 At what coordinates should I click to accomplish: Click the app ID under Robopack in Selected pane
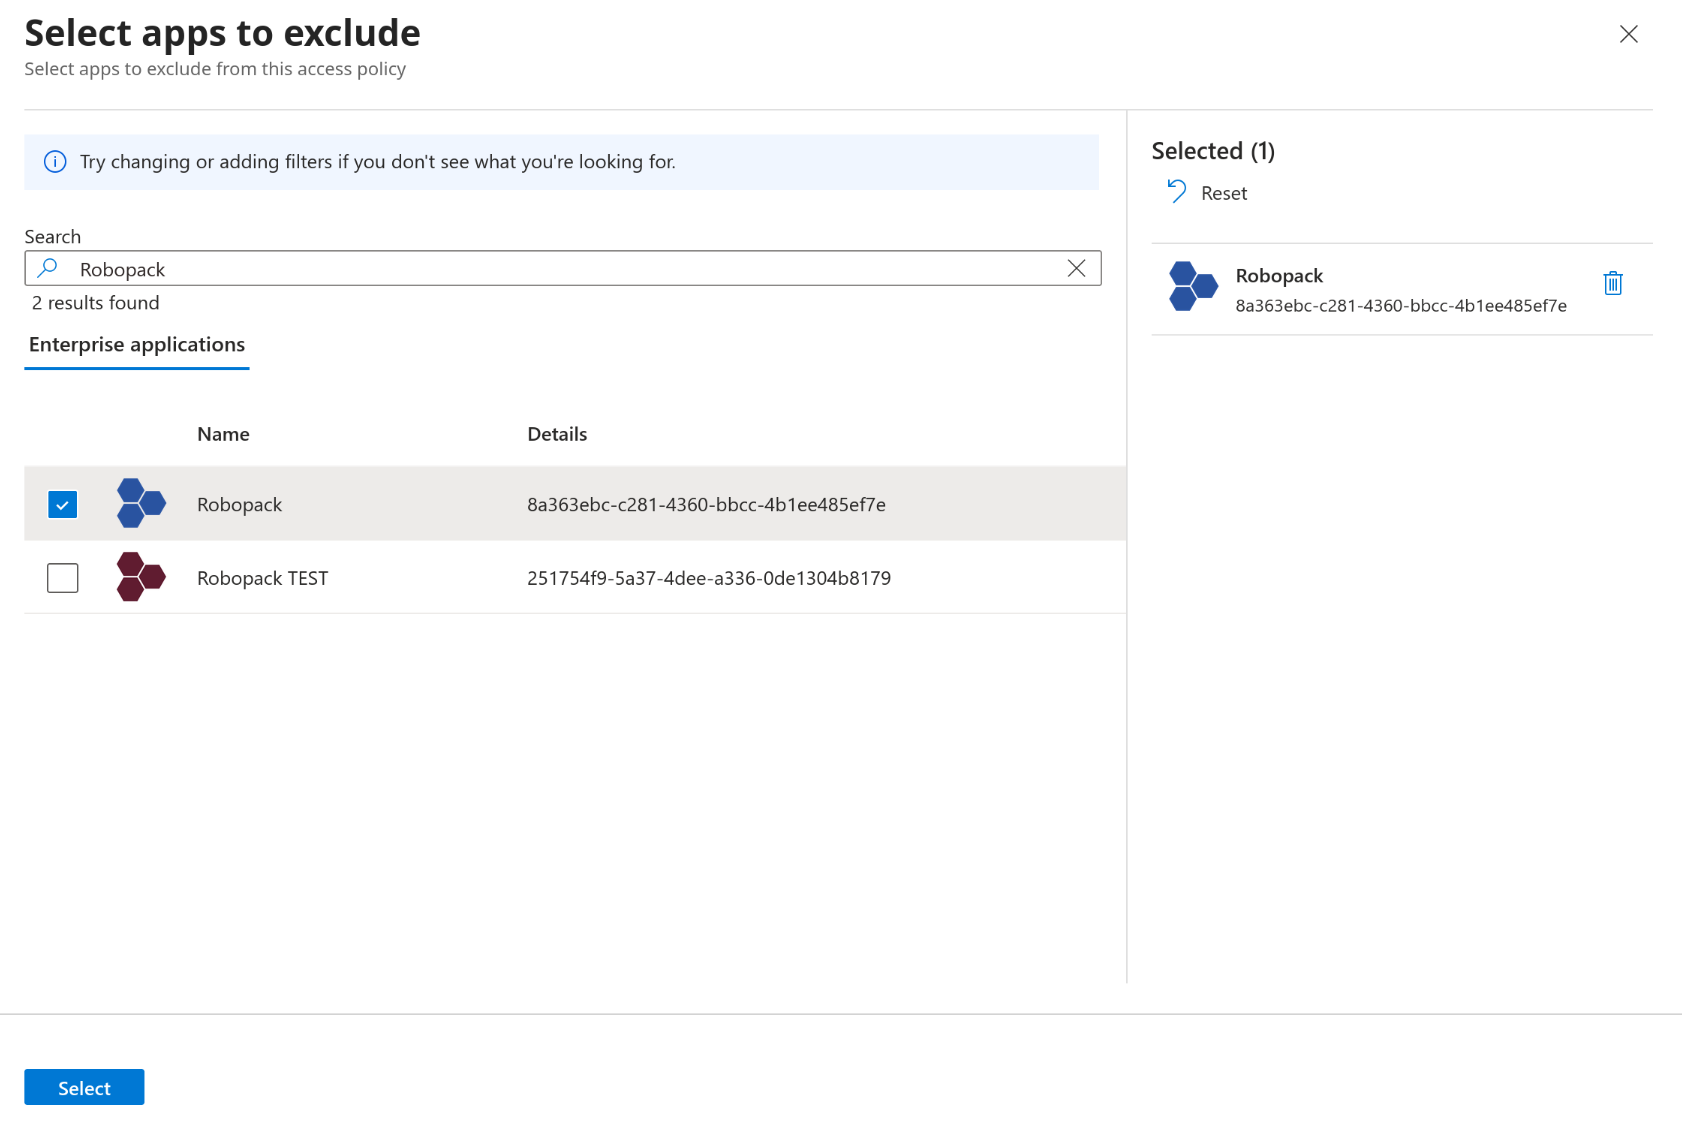click(x=1401, y=306)
